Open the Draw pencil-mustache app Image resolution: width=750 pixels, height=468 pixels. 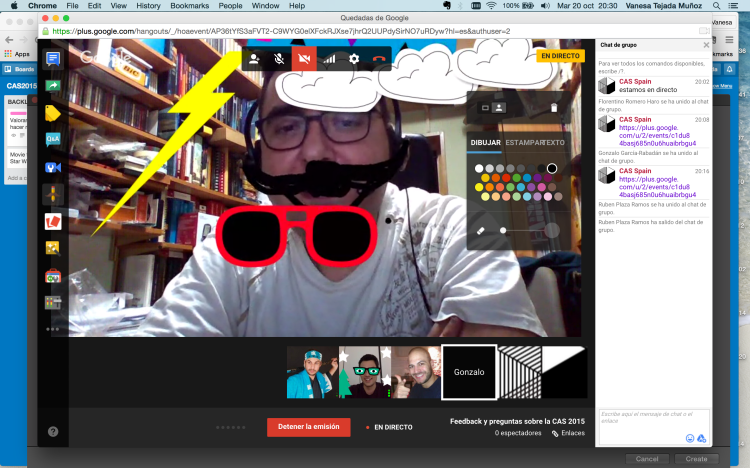[x=53, y=194]
